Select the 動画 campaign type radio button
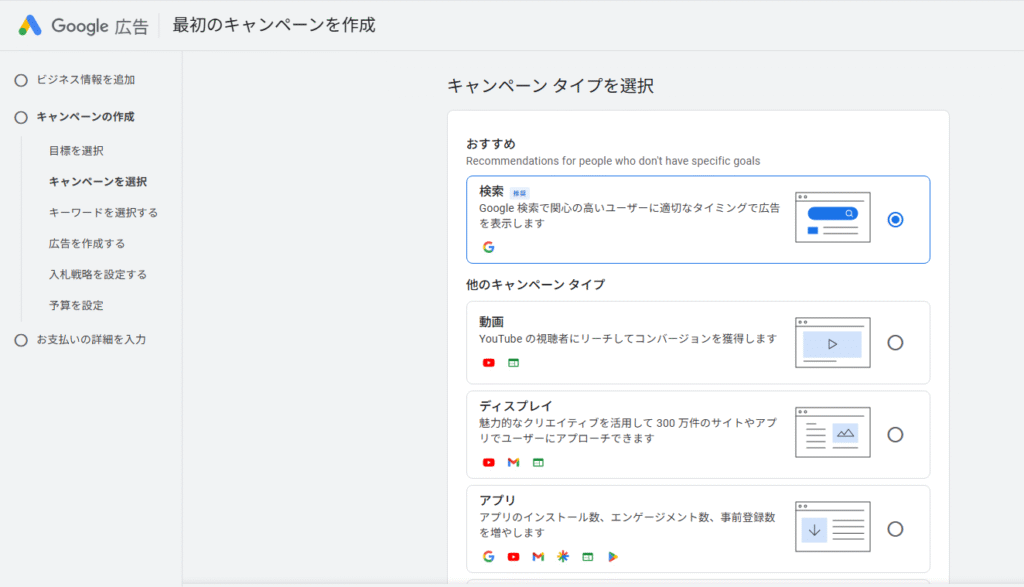This screenshot has width=1024, height=587. (895, 342)
